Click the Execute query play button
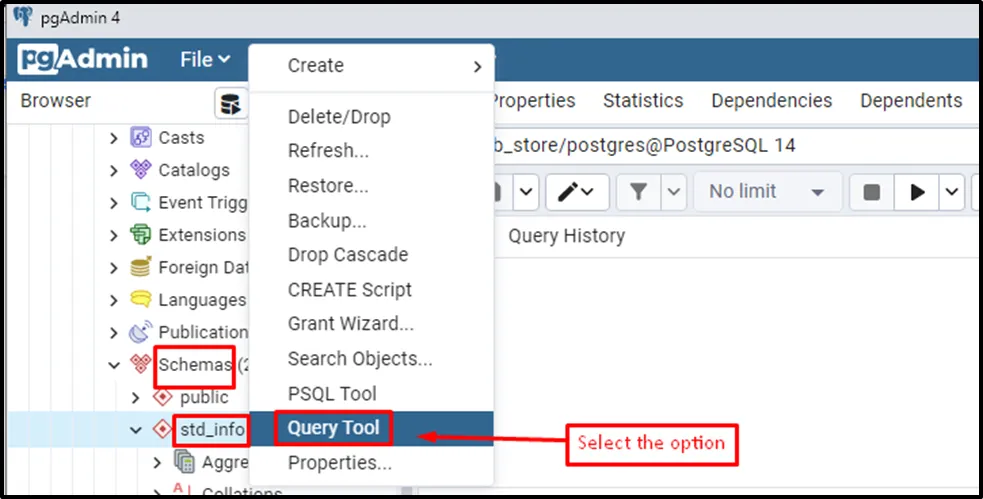The width and height of the screenshot is (983, 499). coord(918,192)
